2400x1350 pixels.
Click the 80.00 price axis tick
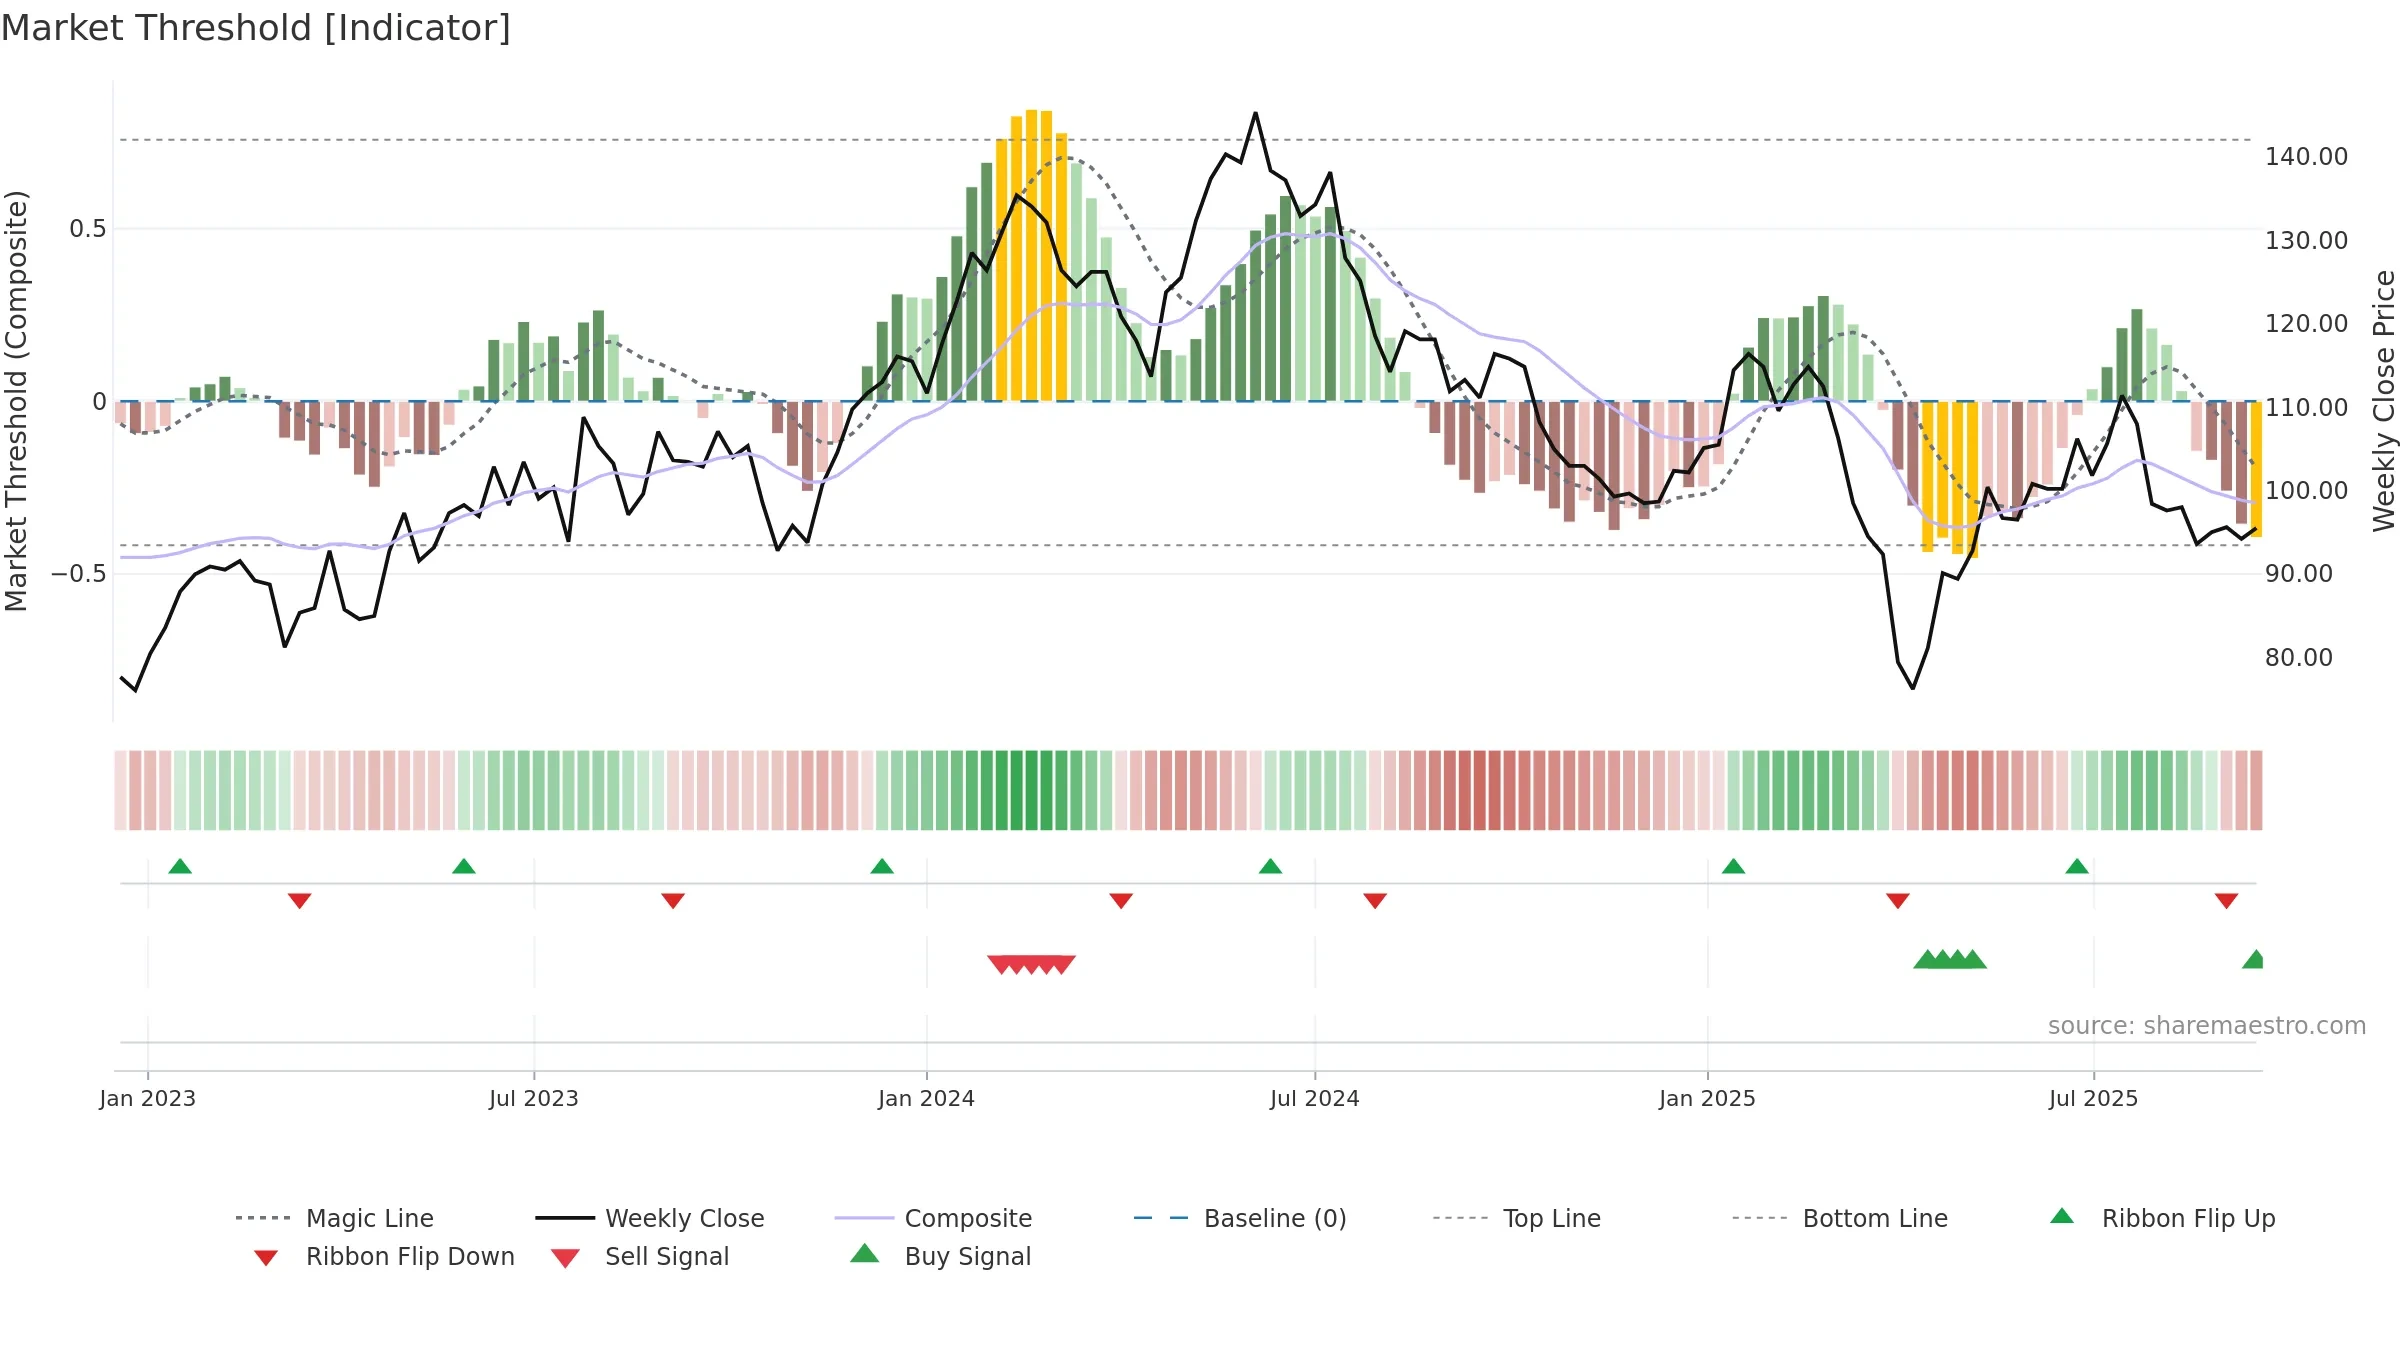point(2299,658)
